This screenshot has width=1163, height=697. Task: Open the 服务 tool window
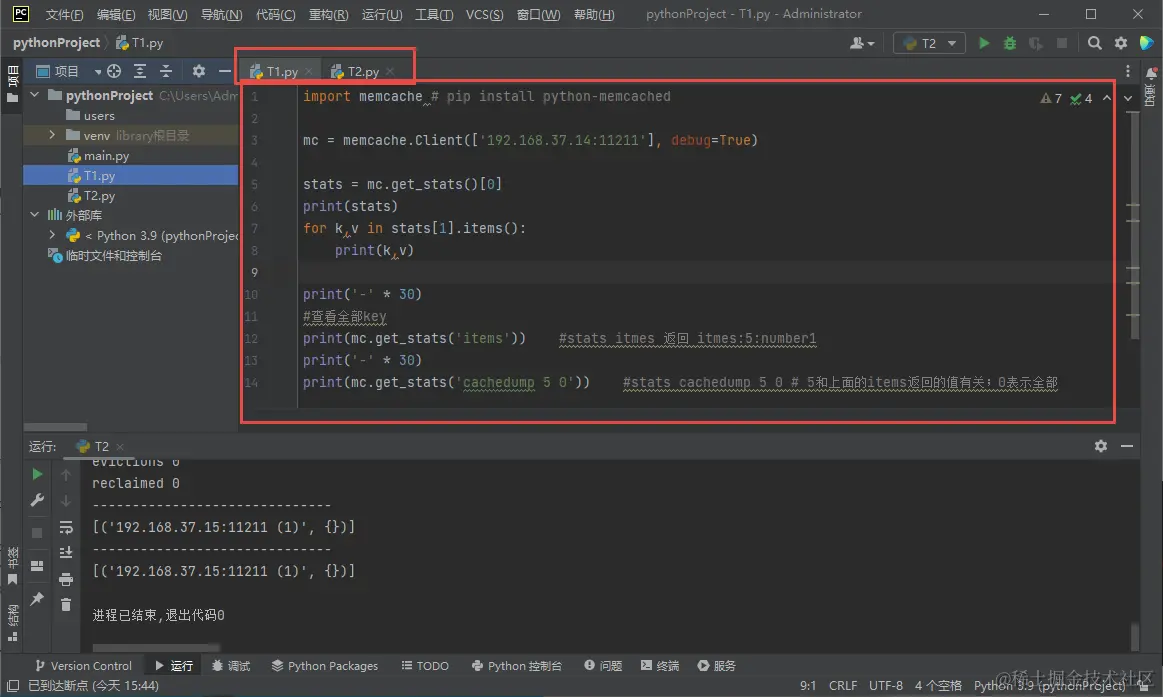(x=716, y=666)
